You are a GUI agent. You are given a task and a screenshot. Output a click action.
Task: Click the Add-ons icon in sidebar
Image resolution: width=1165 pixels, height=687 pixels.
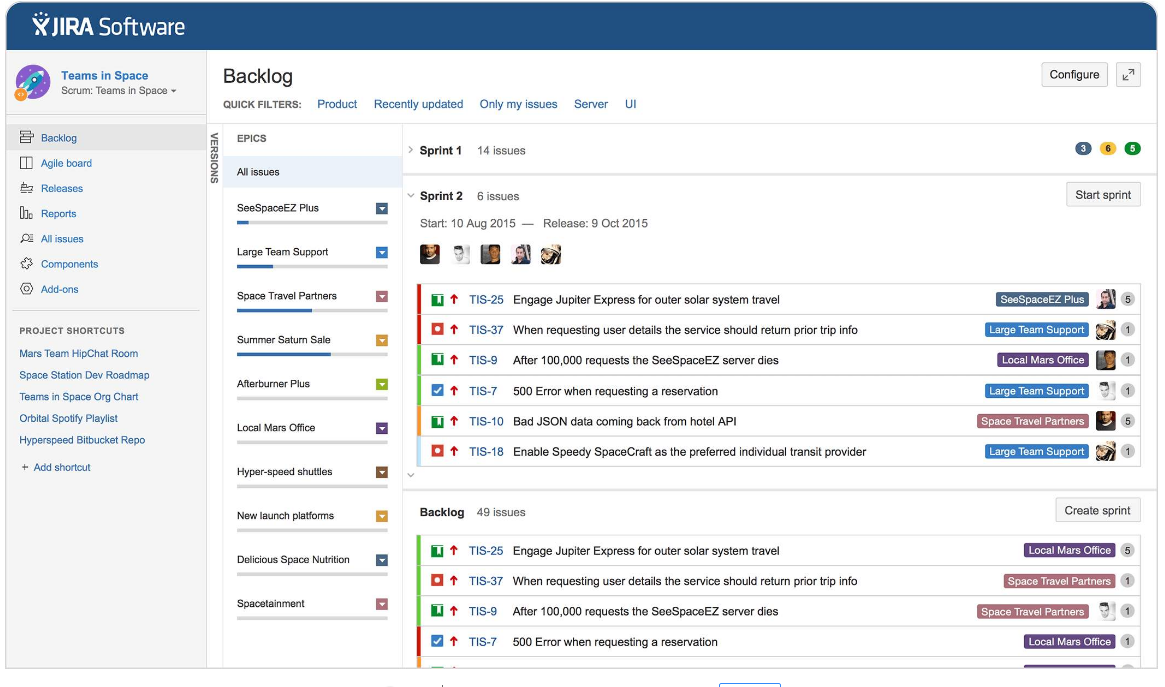point(27,289)
